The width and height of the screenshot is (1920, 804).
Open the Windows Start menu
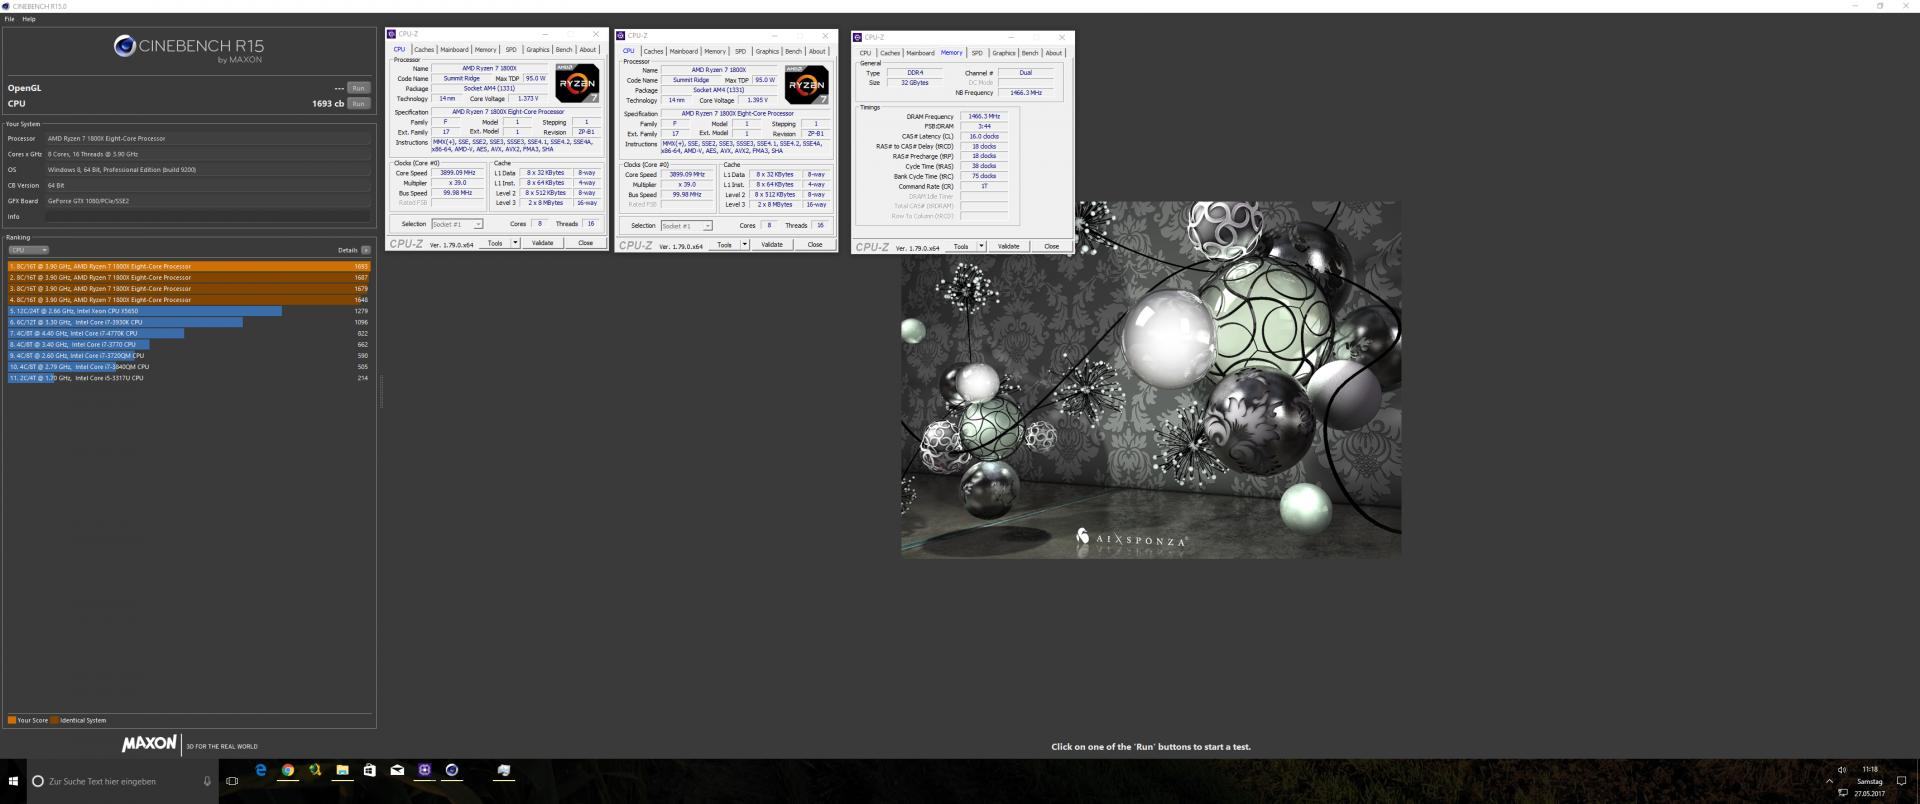13,781
